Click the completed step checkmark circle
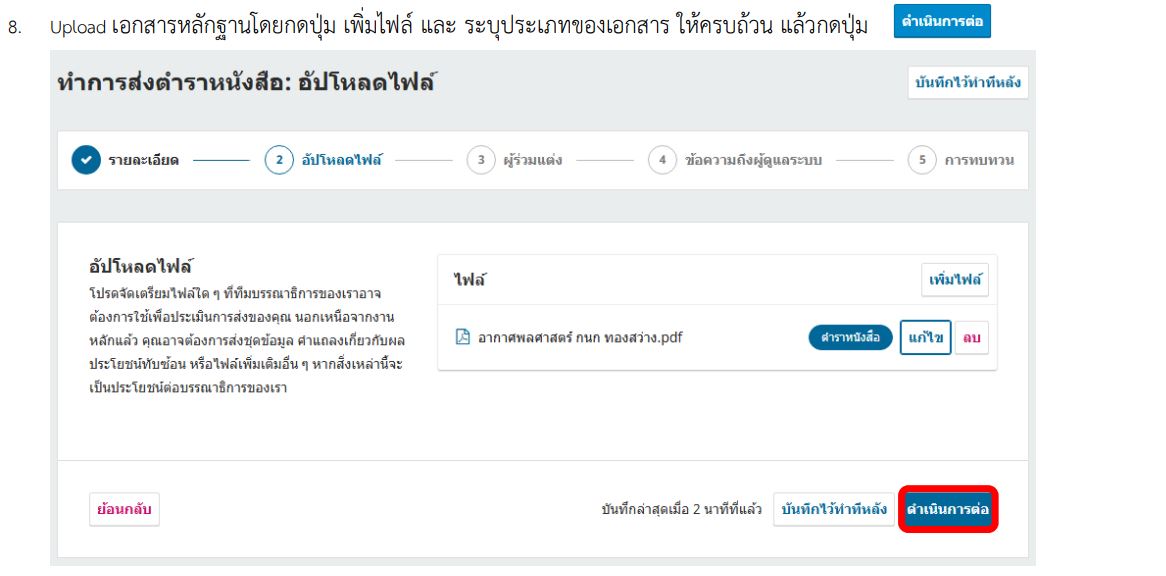The height and width of the screenshot is (576, 1166). coord(86,160)
